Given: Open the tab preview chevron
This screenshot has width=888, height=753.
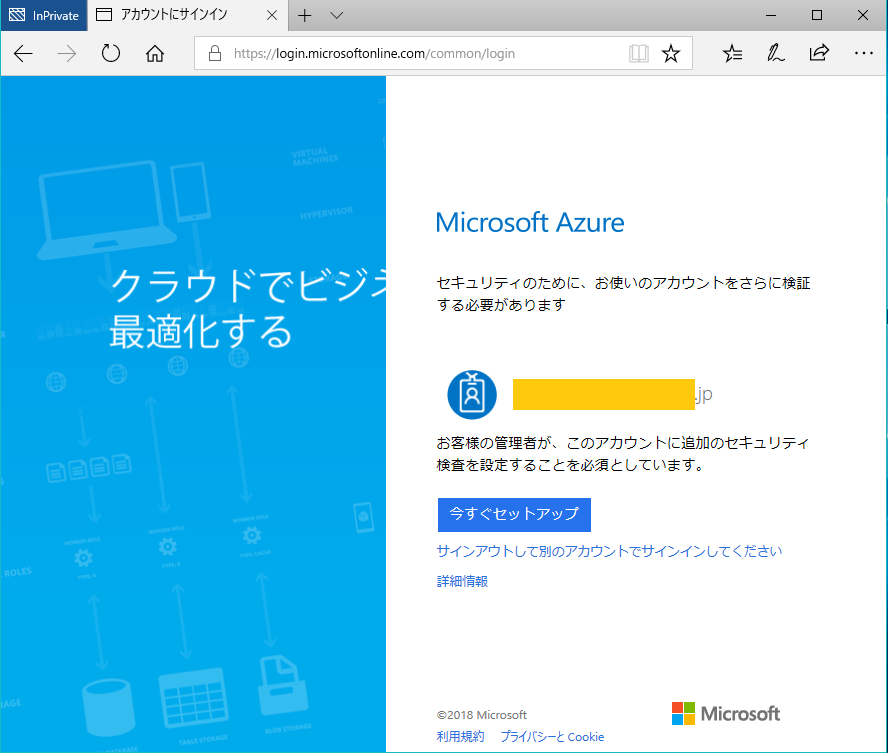Looking at the screenshot, I should click(336, 16).
